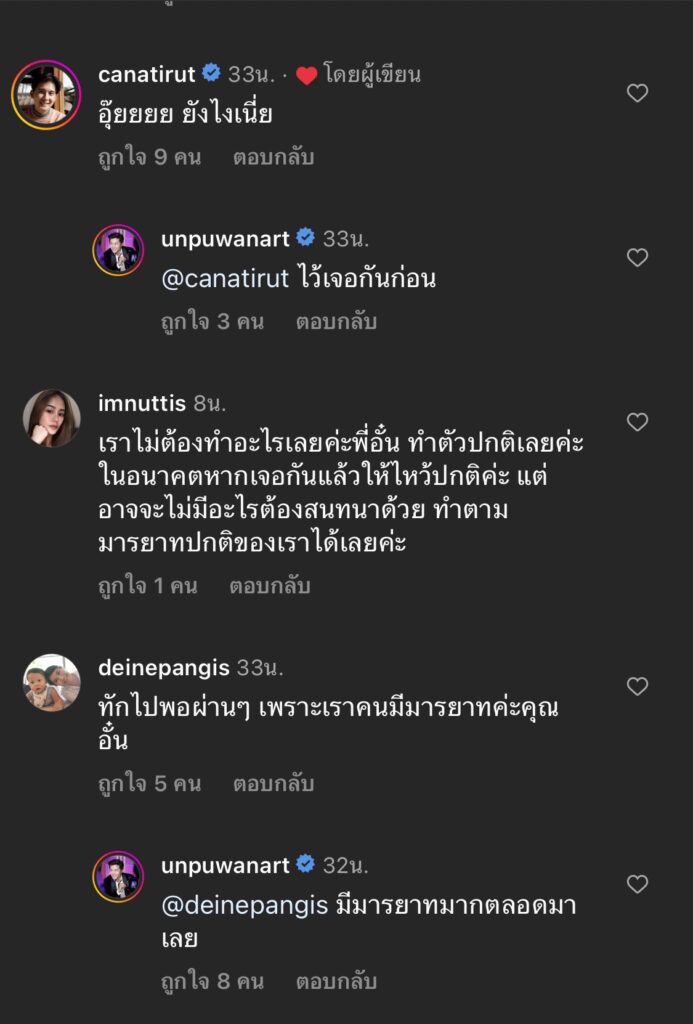Screen dimensions: 693x1024
Task: Tap the @canatirut mention in the reply
Action: pos(228,280)
